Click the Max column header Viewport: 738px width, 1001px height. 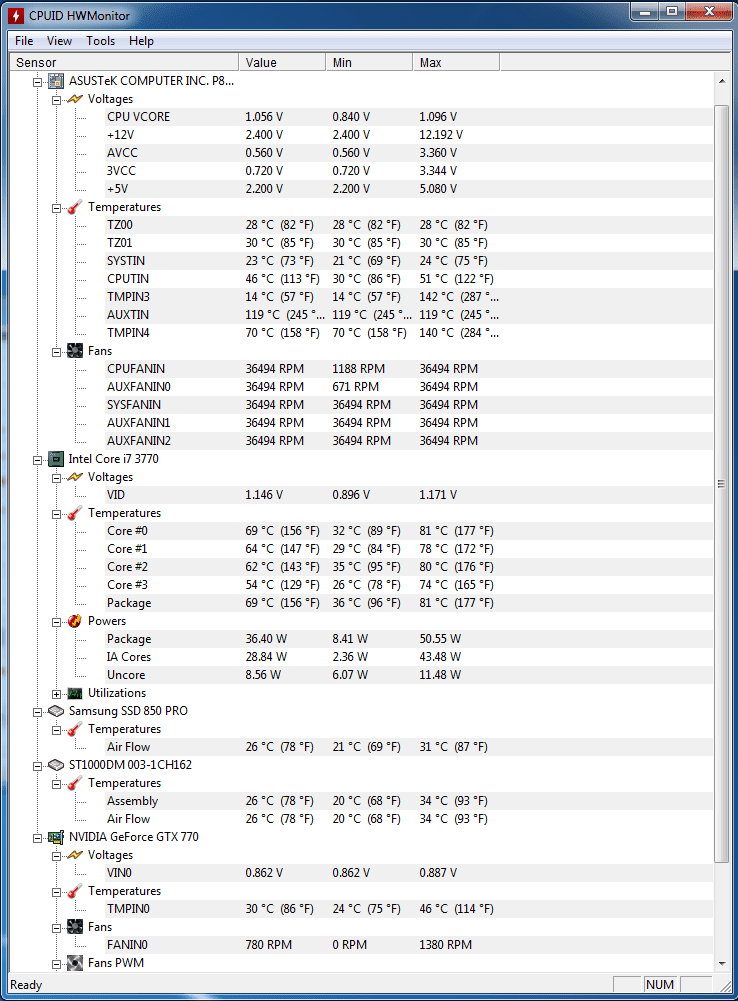click(x=456, y=62)
